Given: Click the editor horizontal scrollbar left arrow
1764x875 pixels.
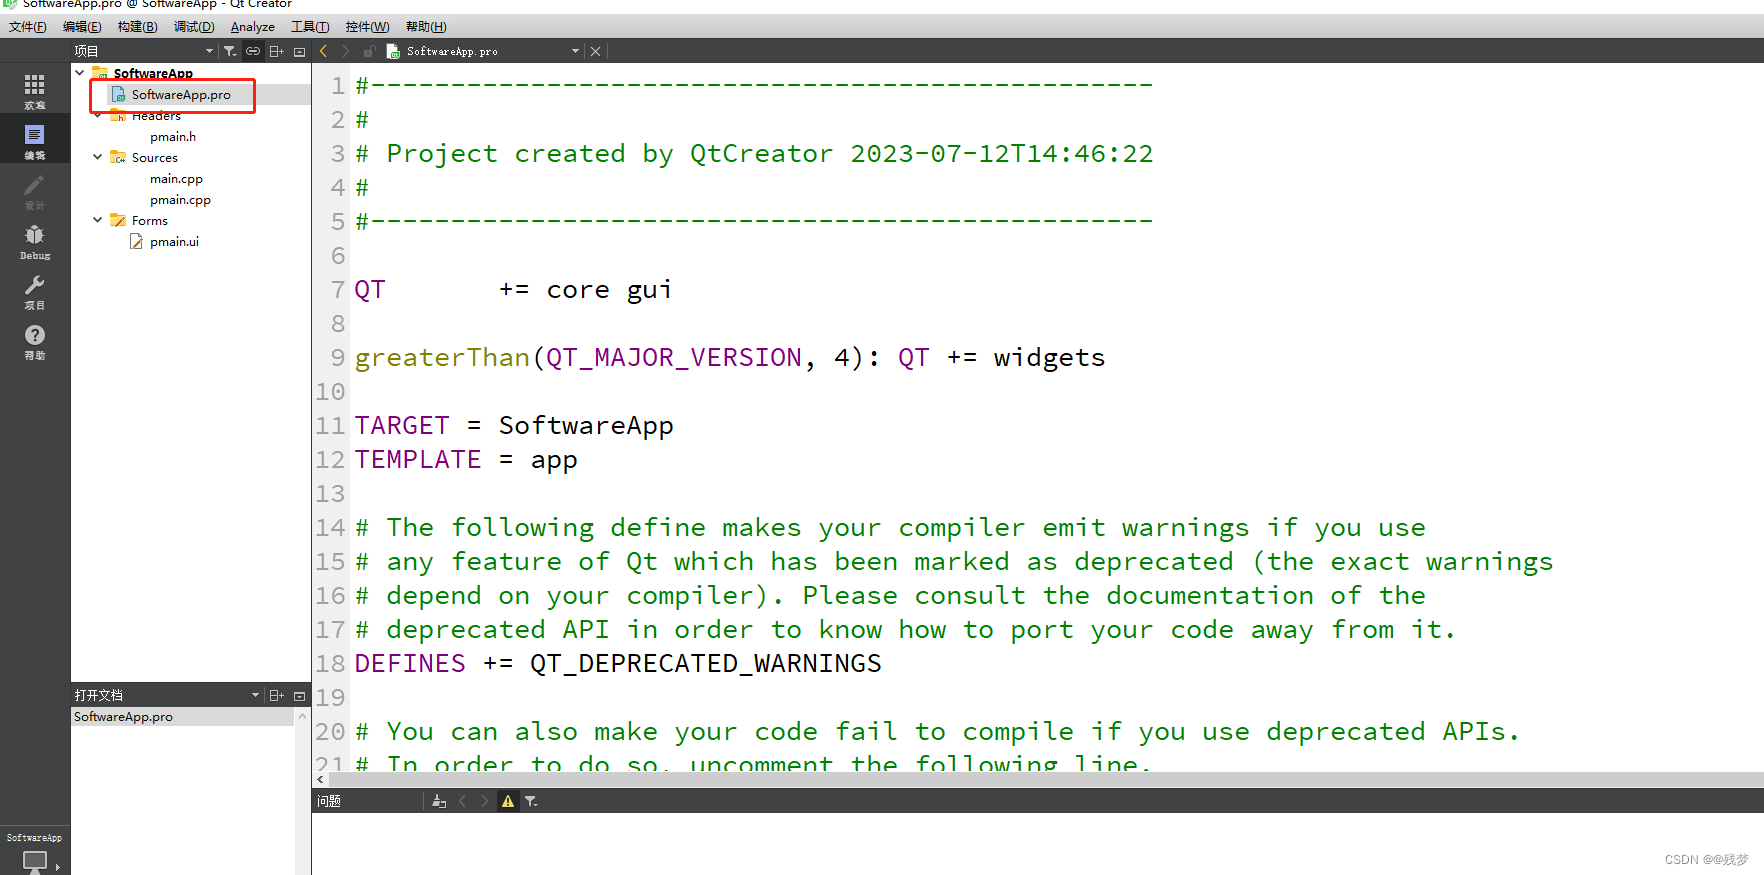Looking at the screenshot, I should [320, 779].
